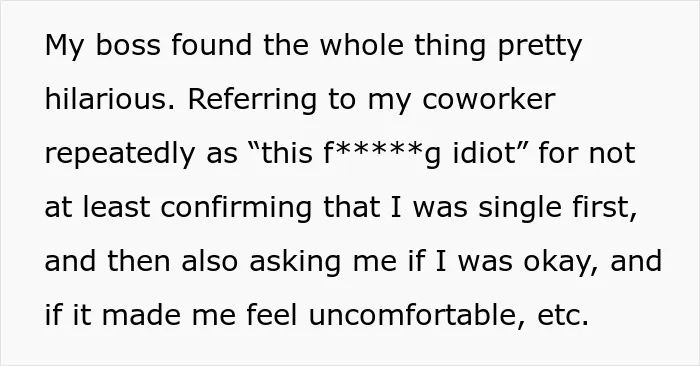
Task: Click the word "made" in last line
Action: 141,315
